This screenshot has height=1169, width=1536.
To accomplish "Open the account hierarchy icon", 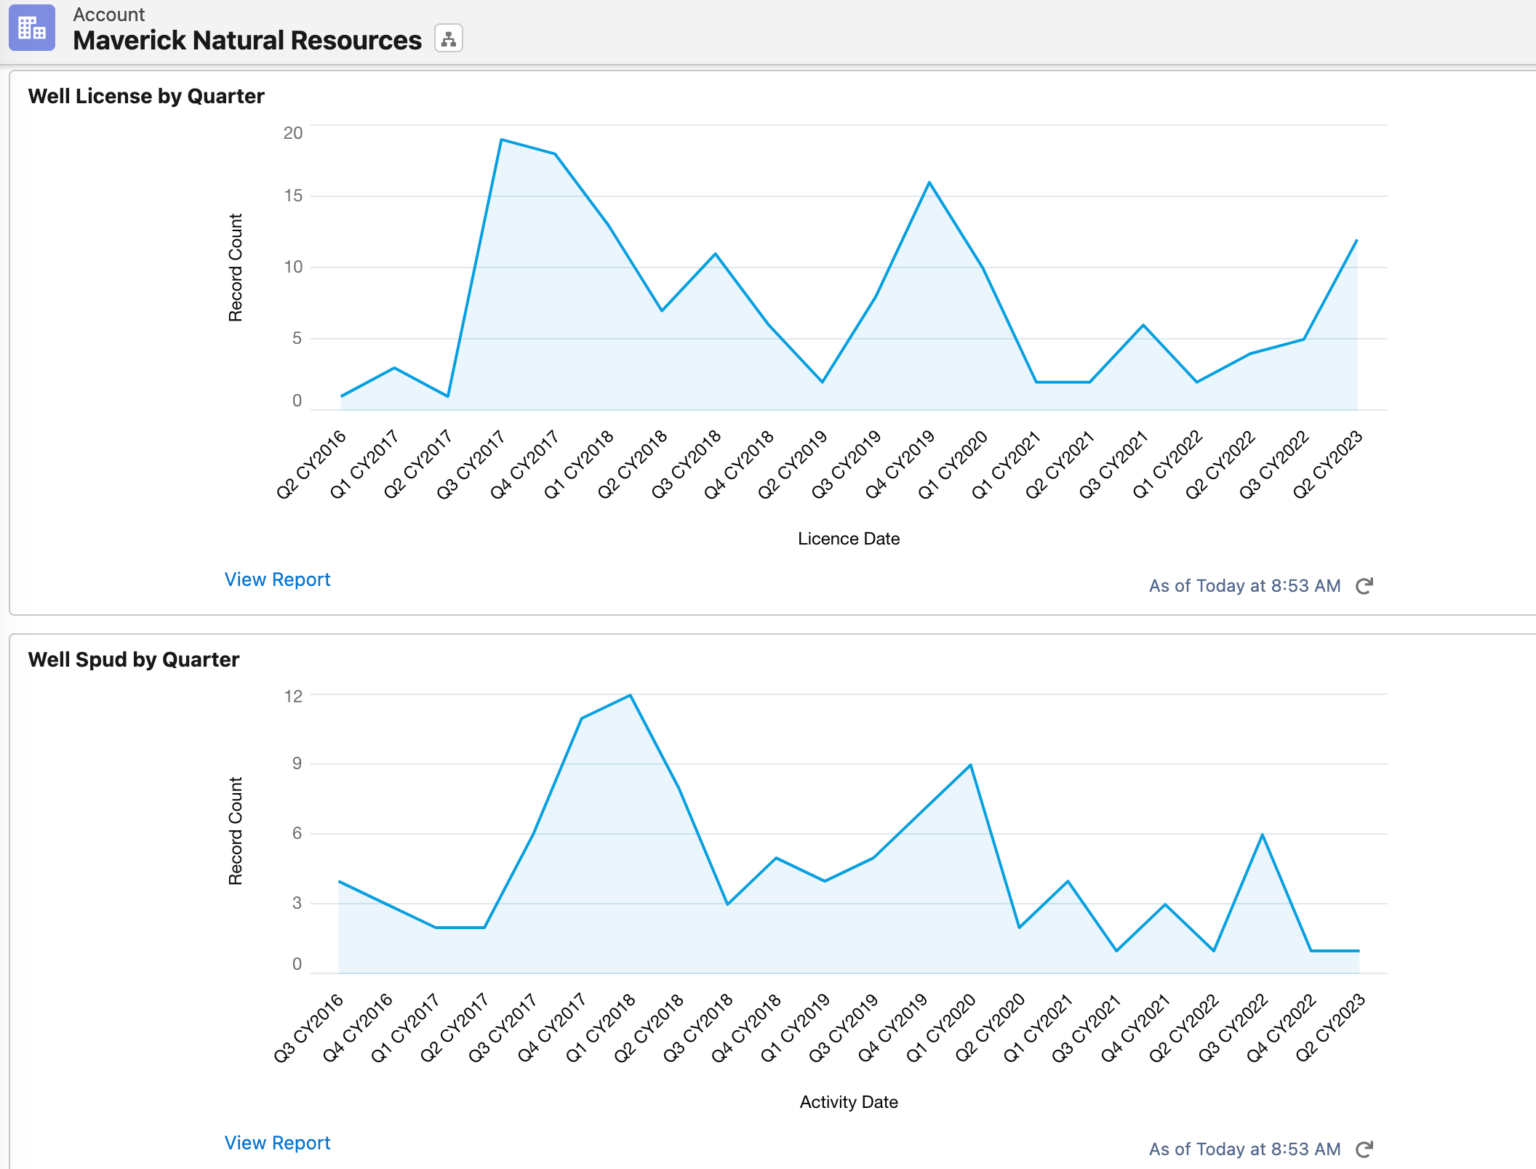I will 448,40.
